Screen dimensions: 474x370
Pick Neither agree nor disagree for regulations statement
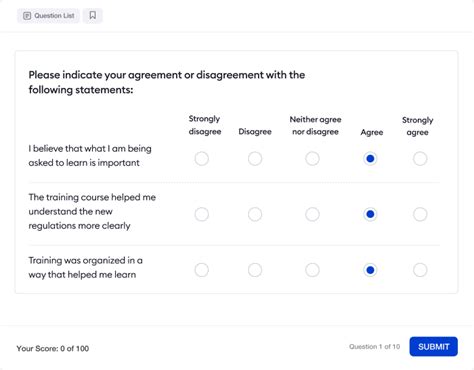pos(312,214)
